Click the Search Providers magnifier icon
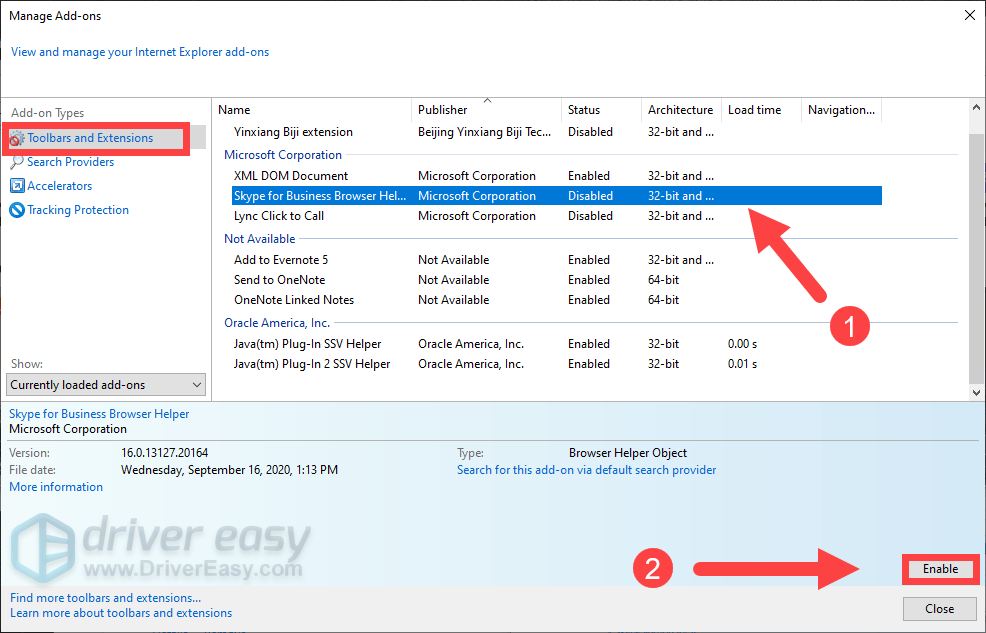 pos(17,162)
